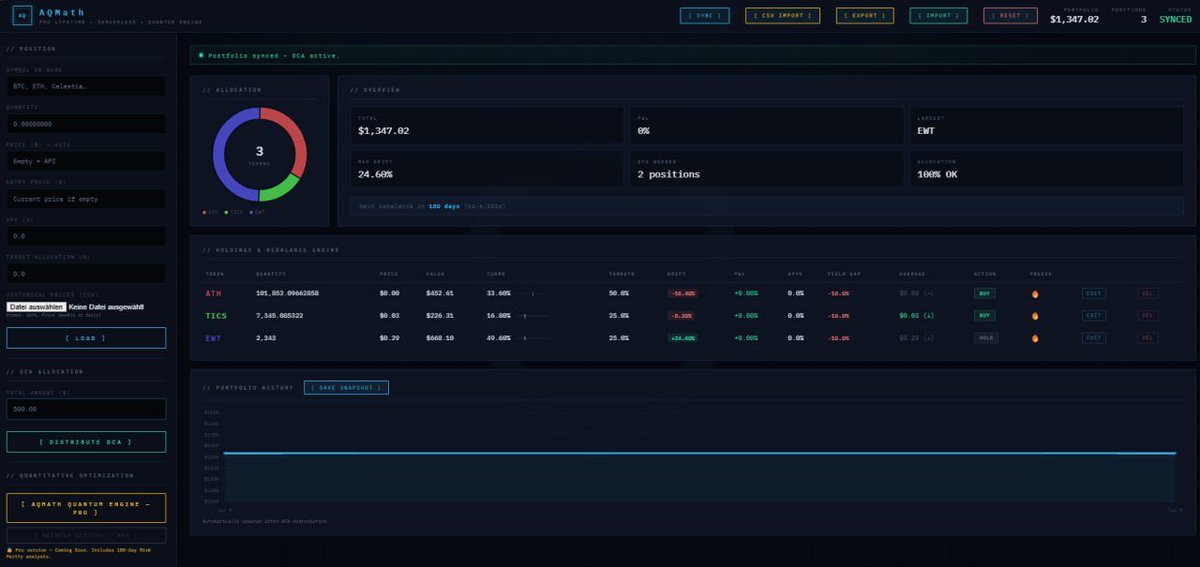1200x567 pixels.
Task: Click DCA Needed '2 positions' card
Action: pyautogui.click(x=767, y=169)
